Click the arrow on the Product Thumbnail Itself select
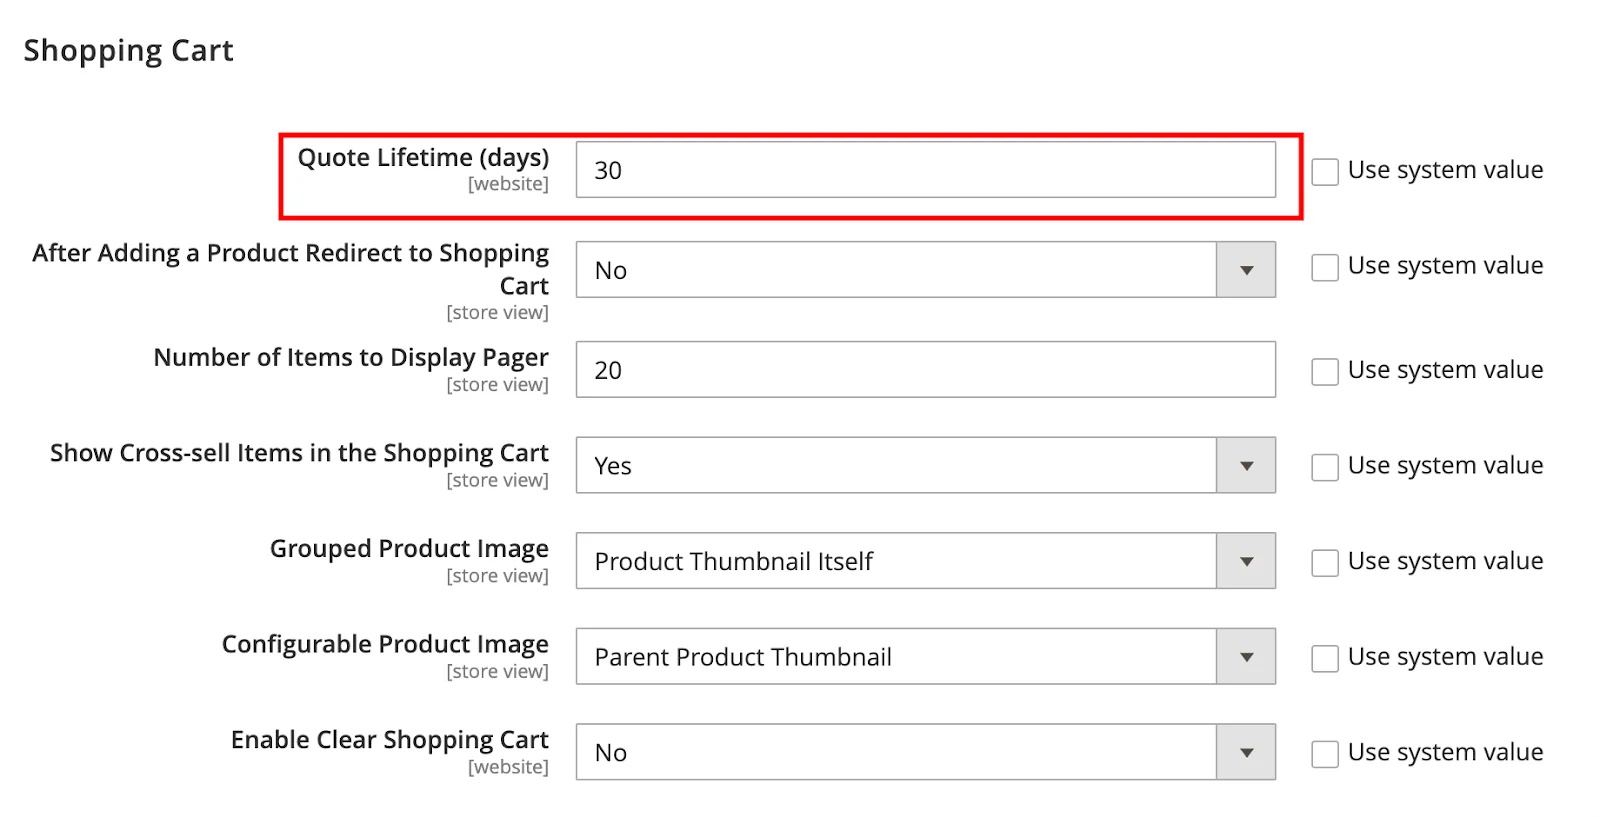1600x817 pixels. point(1246,561)
